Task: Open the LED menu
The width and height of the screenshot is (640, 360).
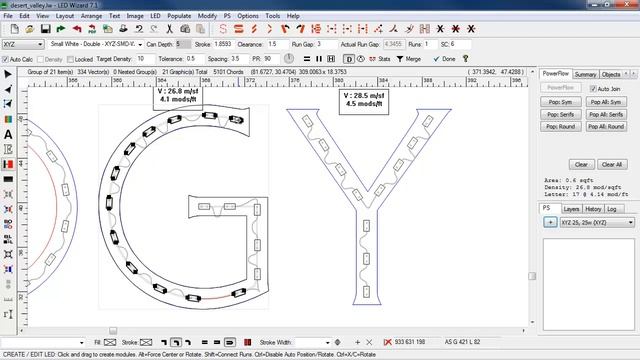Action: (155, 16)
